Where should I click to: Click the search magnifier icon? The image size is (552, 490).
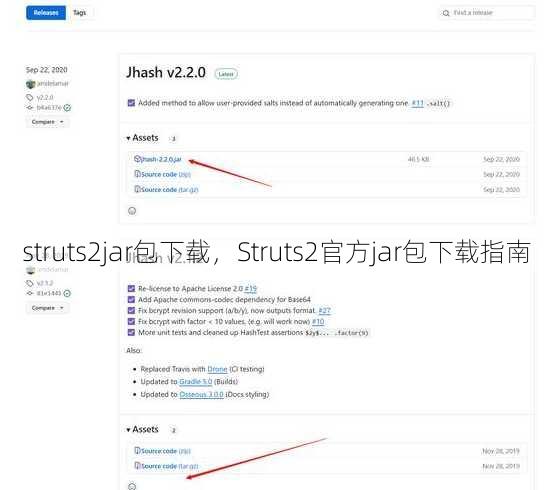click(446, 13)
